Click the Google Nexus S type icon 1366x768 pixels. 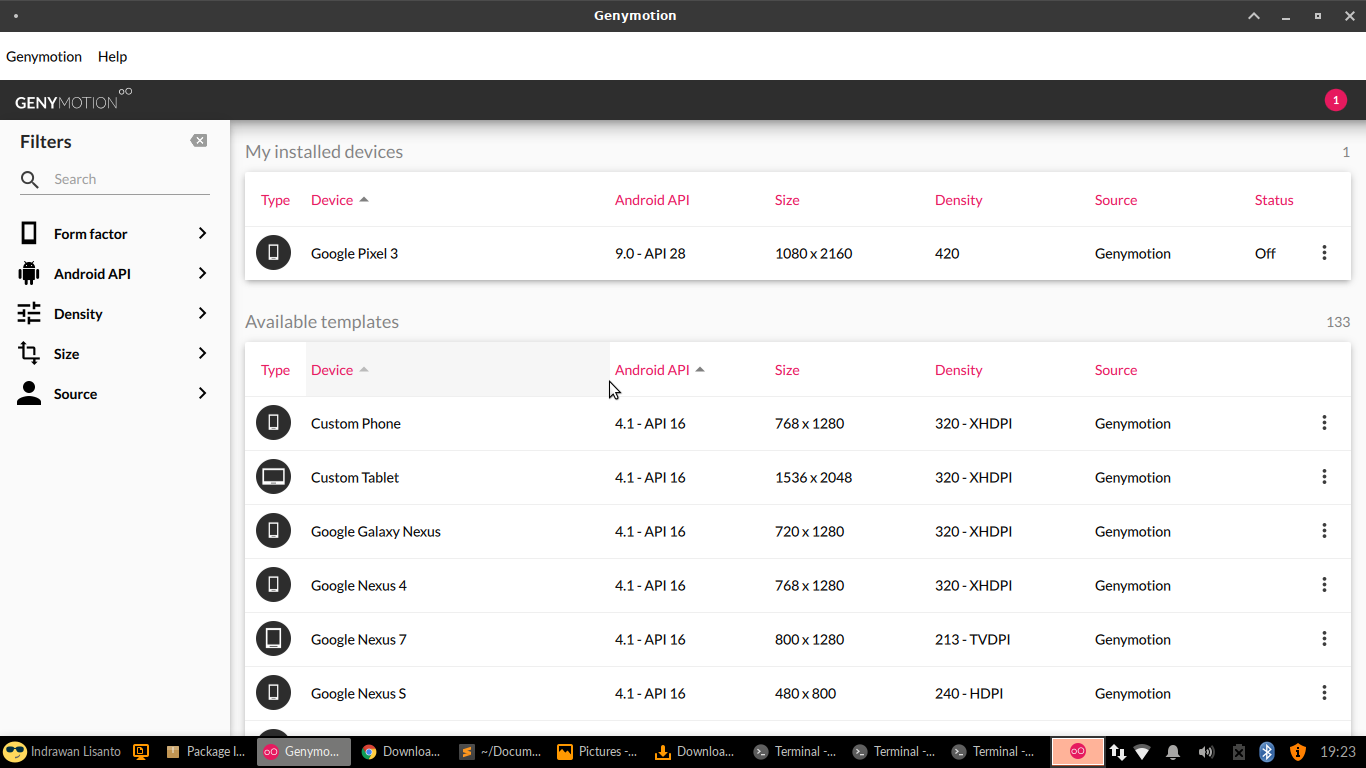[x=273, y=693]
